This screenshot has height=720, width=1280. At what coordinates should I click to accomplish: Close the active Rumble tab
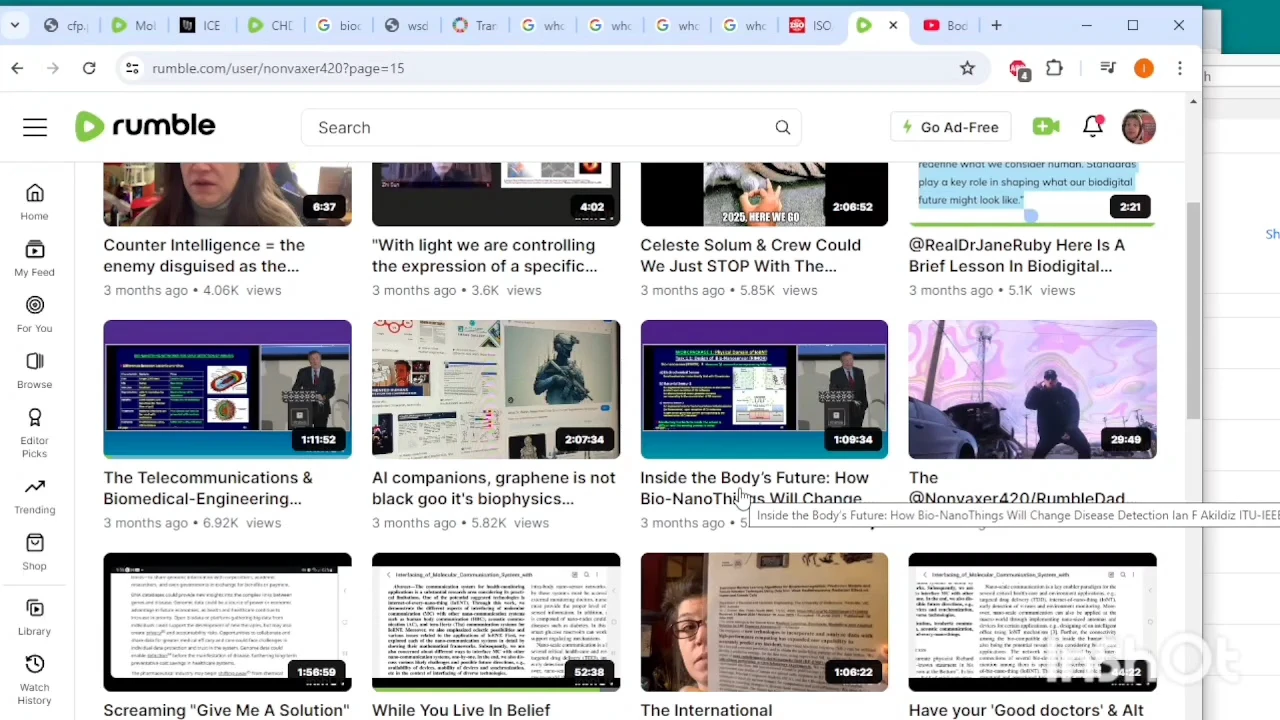893,25
